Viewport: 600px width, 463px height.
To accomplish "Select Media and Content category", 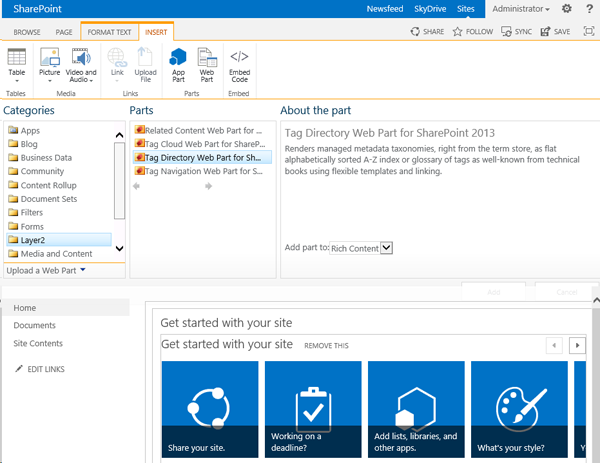I will pos(51,254).
